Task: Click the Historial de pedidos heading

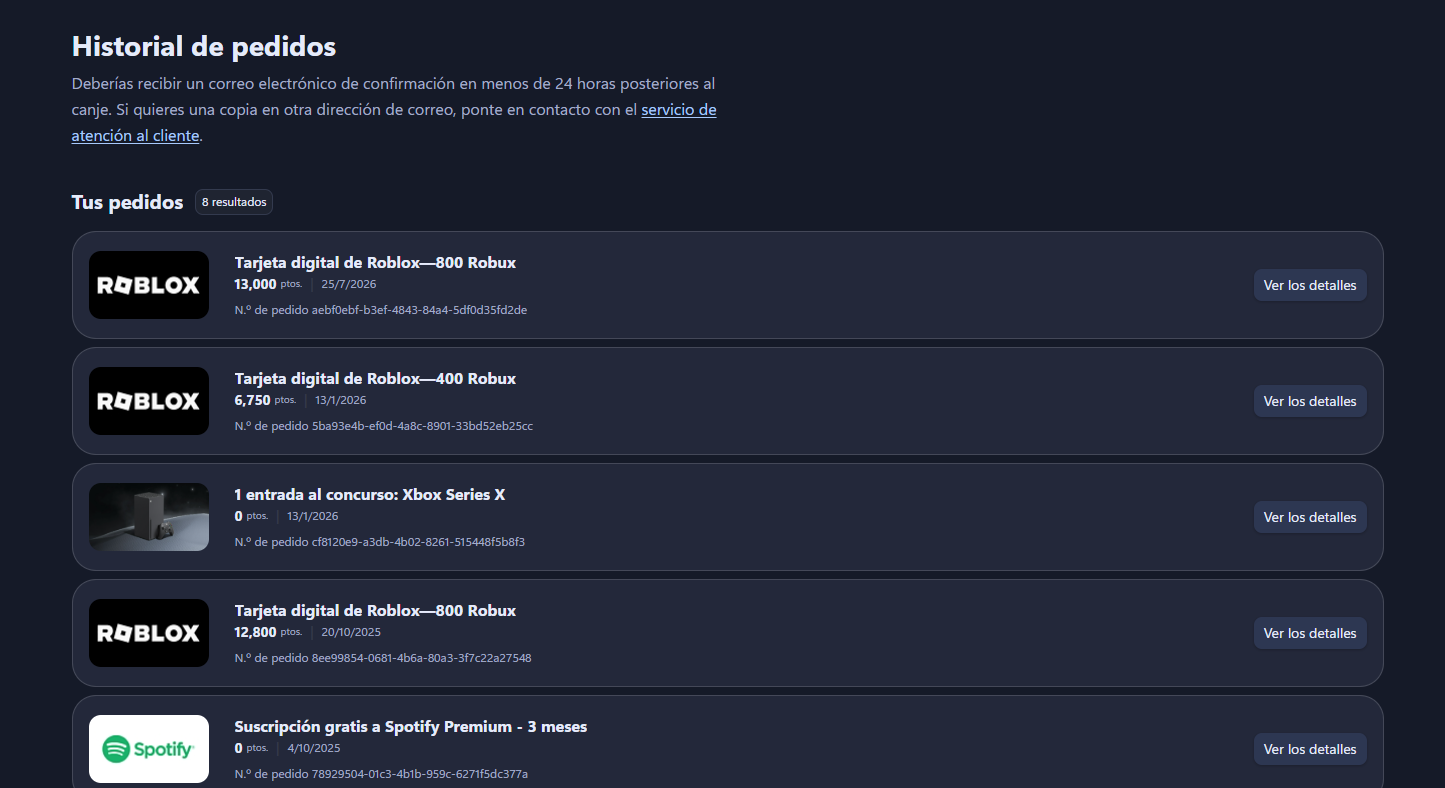Action: coord(204,46)
